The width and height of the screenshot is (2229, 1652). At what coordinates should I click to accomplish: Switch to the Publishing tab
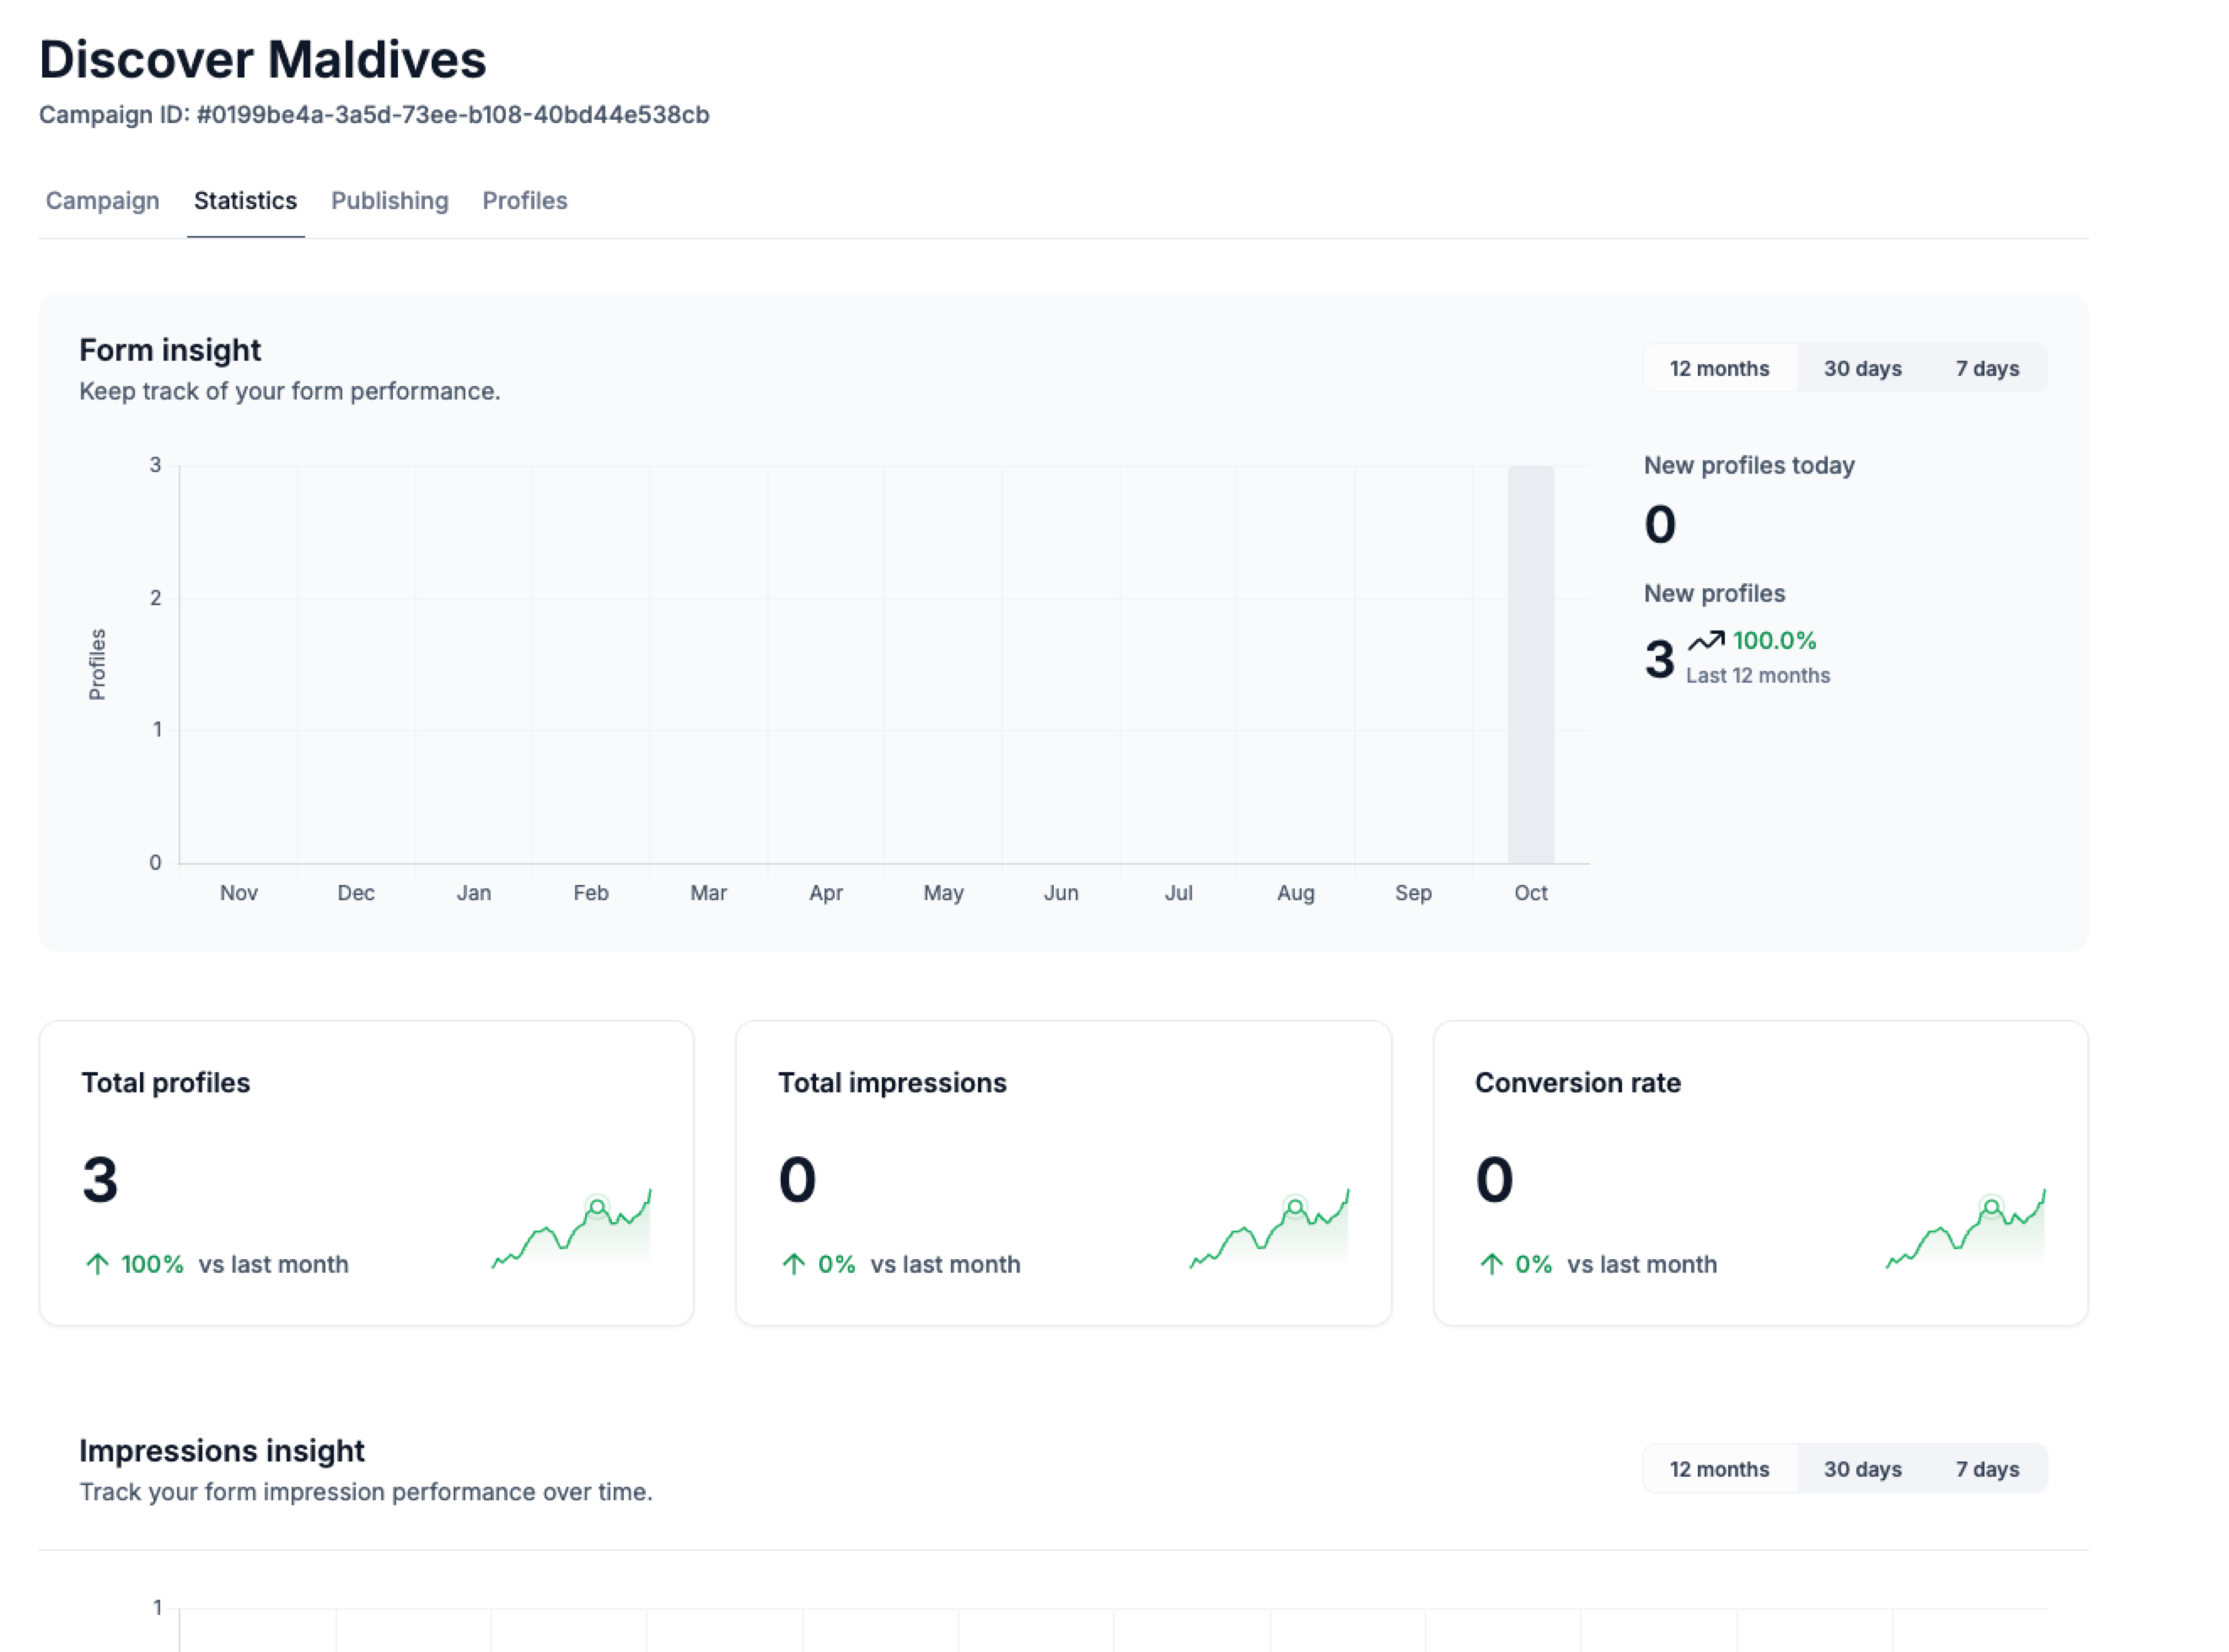click(x=389, y=201)
